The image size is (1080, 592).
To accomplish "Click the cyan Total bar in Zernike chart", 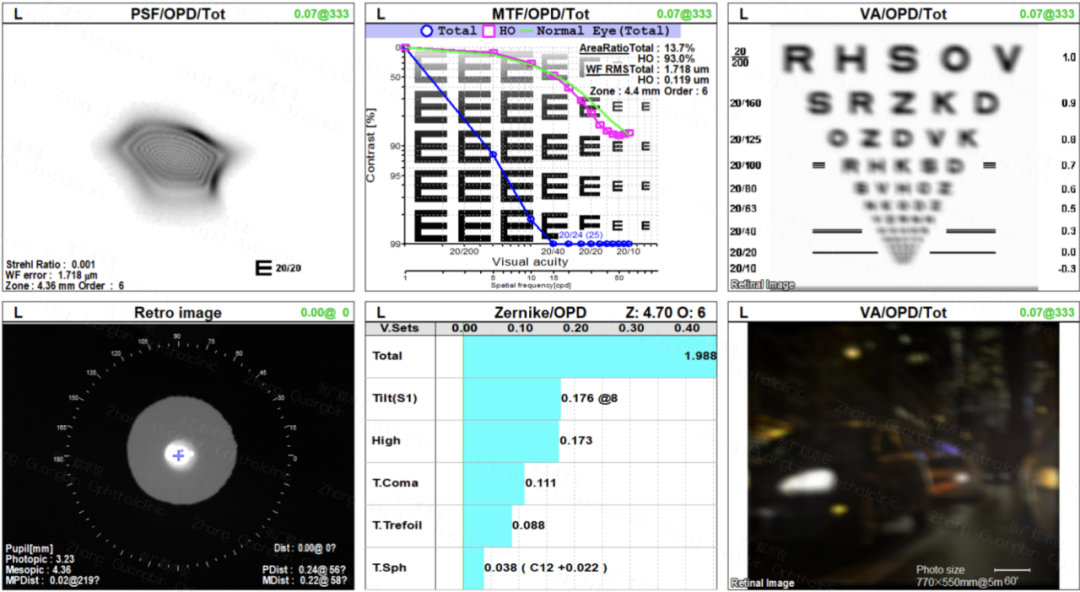I will (x=590, y=356).
